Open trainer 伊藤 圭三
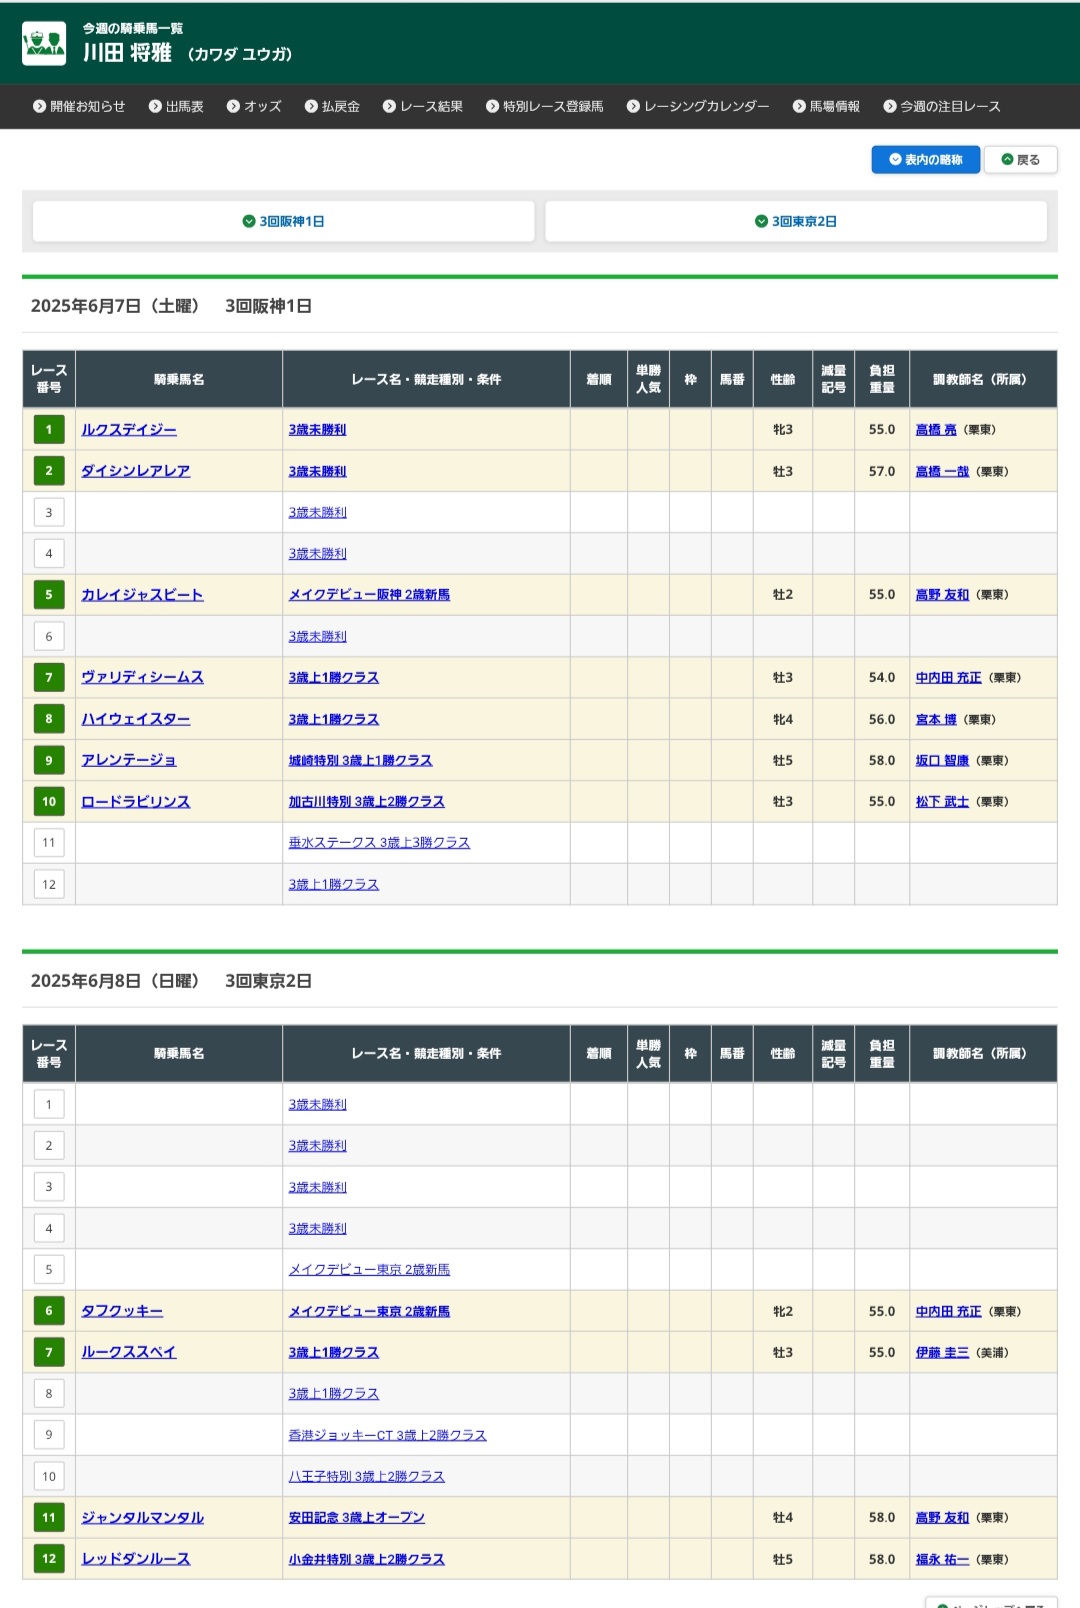This screenshot has height=1608, width=1080. [942, 1352]
